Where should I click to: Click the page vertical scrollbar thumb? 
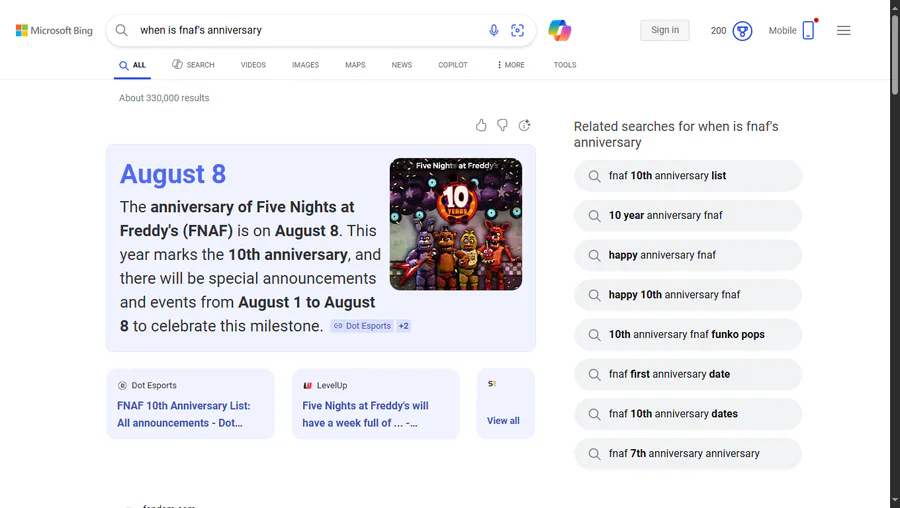tap(895, 57)
